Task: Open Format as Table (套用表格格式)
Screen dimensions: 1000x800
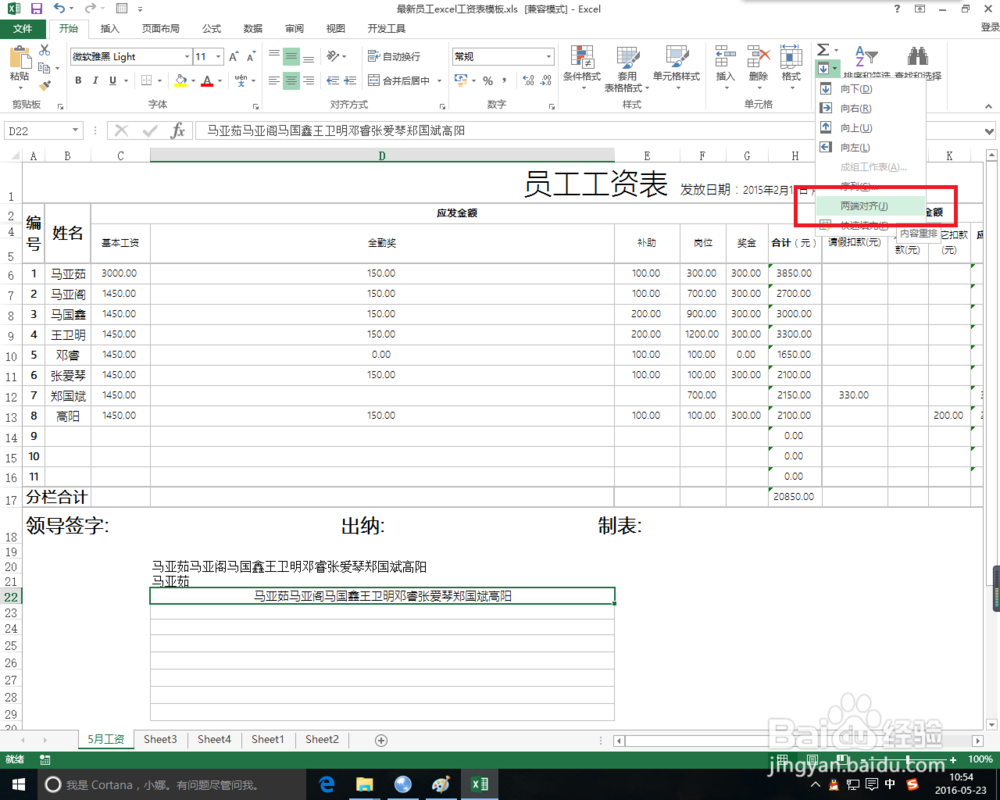Action: coord(626,67)
